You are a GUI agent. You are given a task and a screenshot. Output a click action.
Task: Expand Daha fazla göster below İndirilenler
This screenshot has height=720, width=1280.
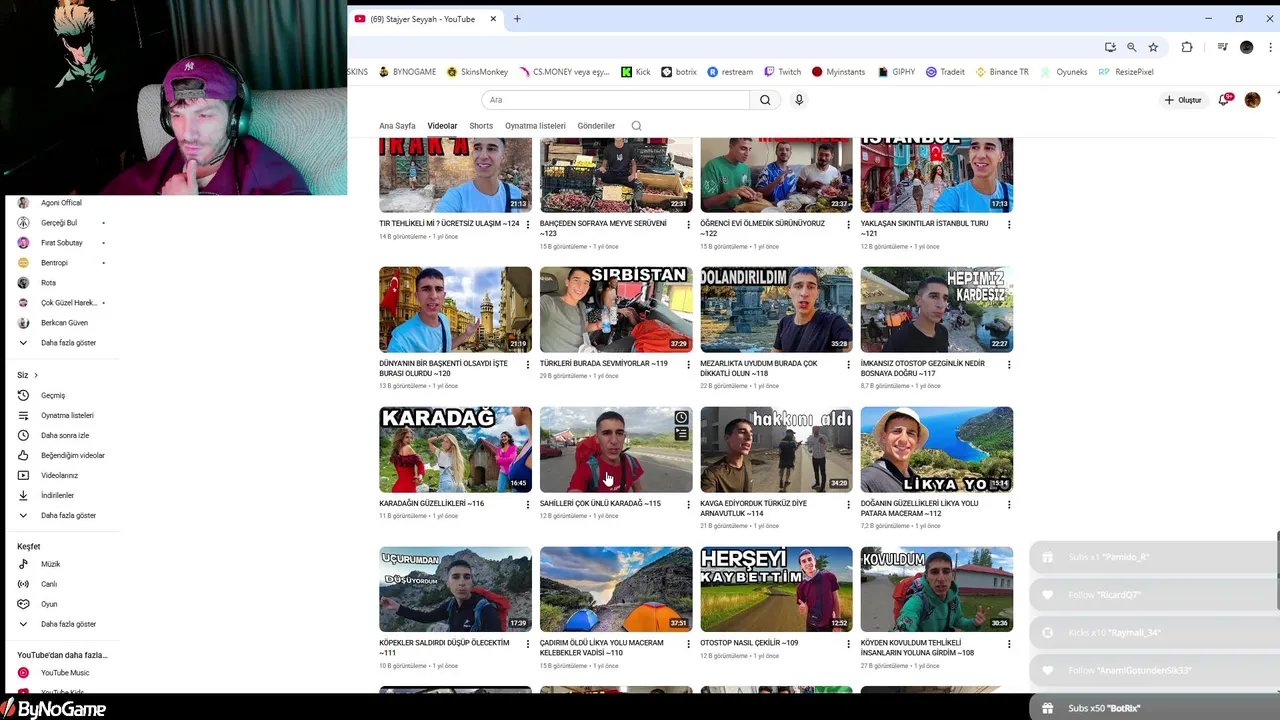coord(70,515)
